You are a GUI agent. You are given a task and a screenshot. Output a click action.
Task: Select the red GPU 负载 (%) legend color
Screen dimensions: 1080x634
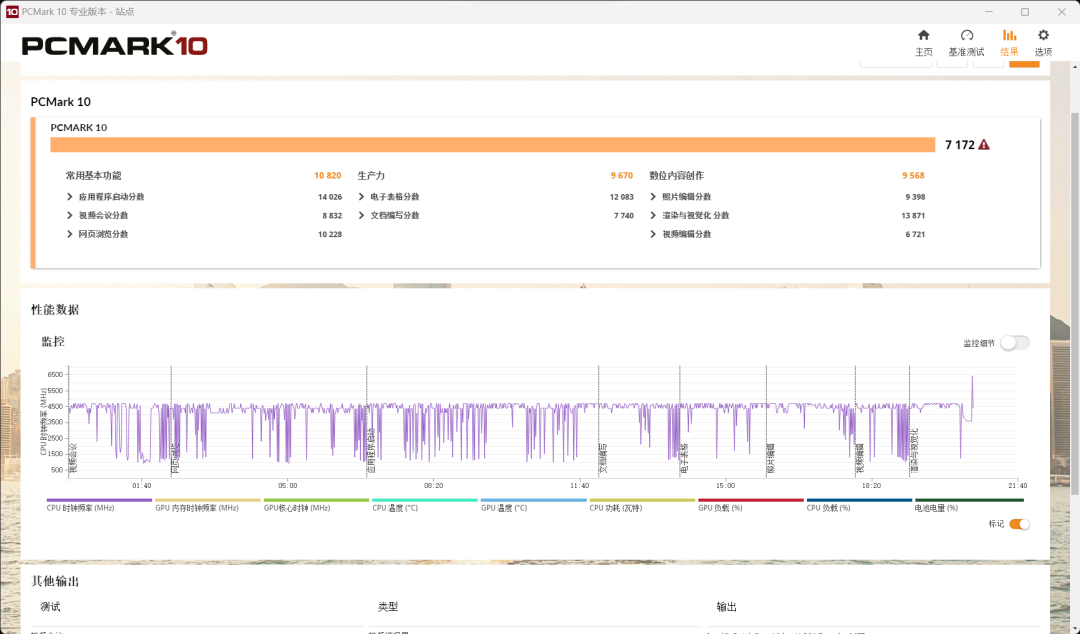click(751, 500)
